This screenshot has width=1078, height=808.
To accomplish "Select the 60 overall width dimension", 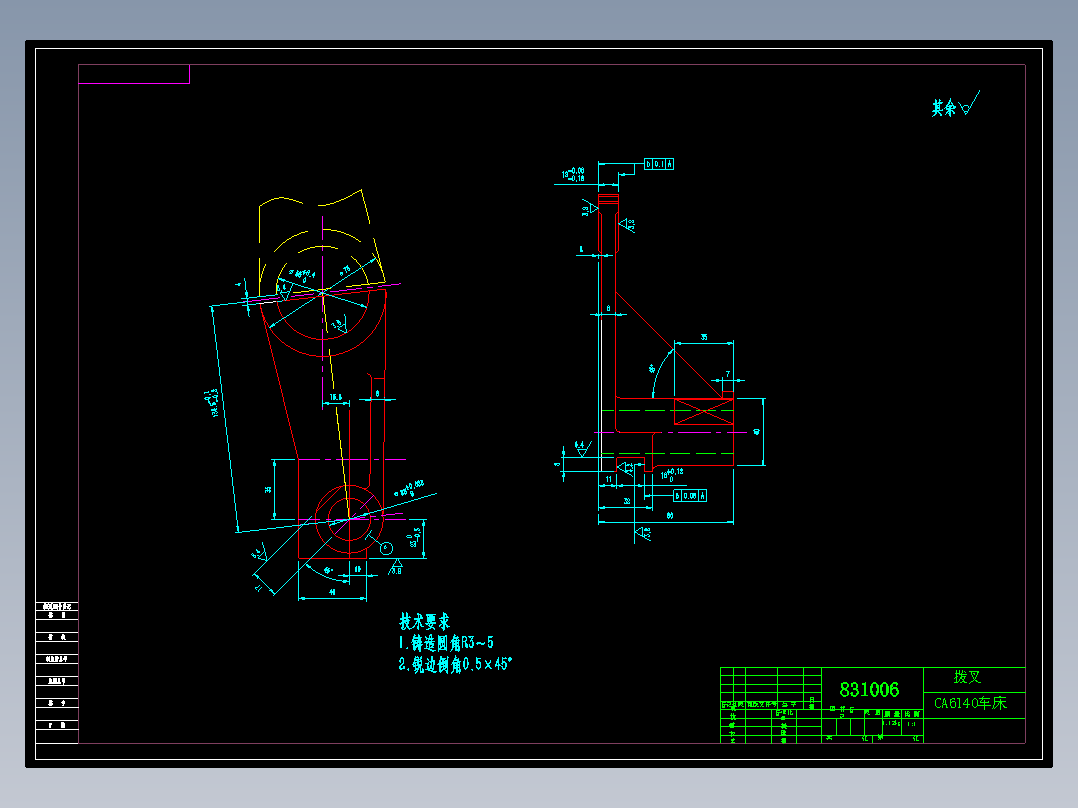I will coord(670,515).
